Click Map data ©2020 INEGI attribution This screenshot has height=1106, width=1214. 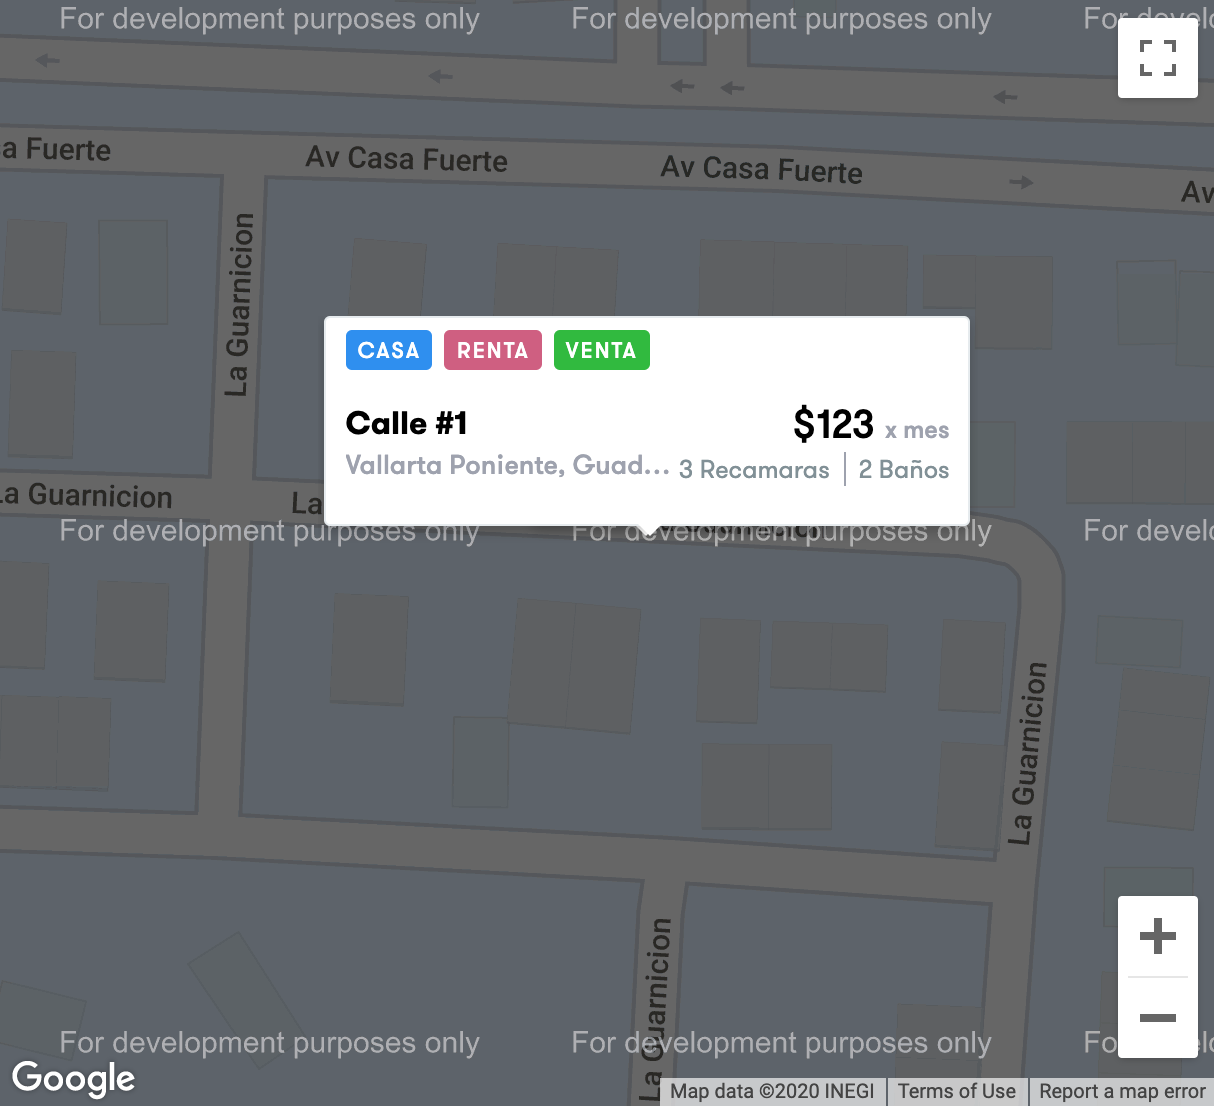click(772, 1091)
